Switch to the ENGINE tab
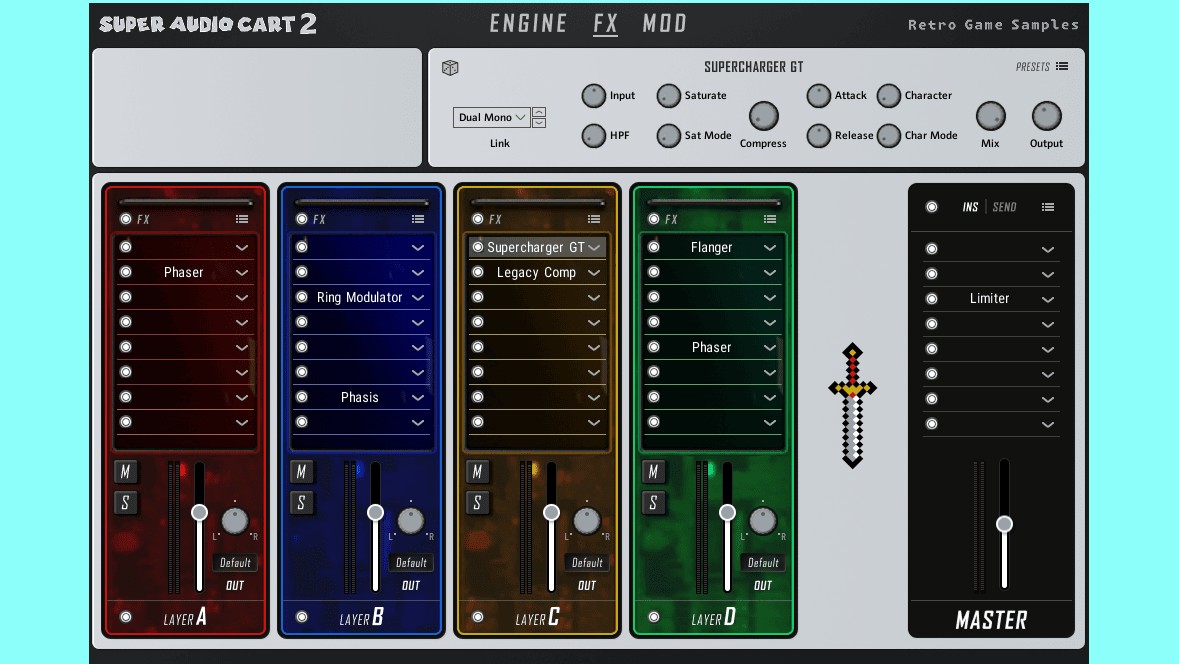 [x=528, y=24]
